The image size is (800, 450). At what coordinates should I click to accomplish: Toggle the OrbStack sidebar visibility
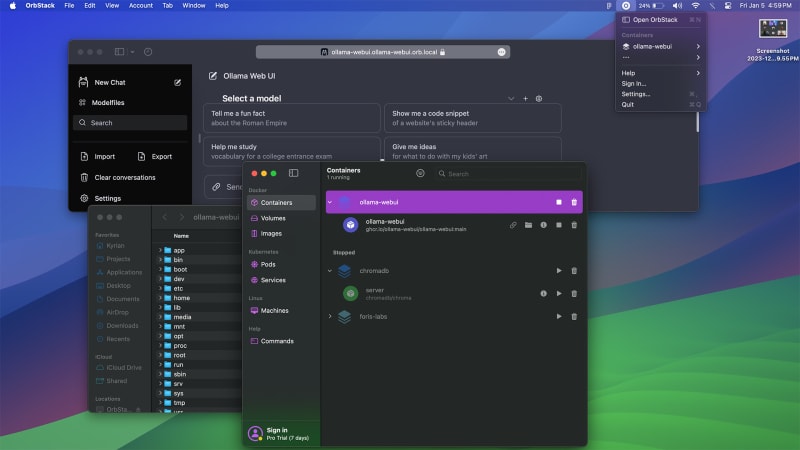click(x=293, y=173)
